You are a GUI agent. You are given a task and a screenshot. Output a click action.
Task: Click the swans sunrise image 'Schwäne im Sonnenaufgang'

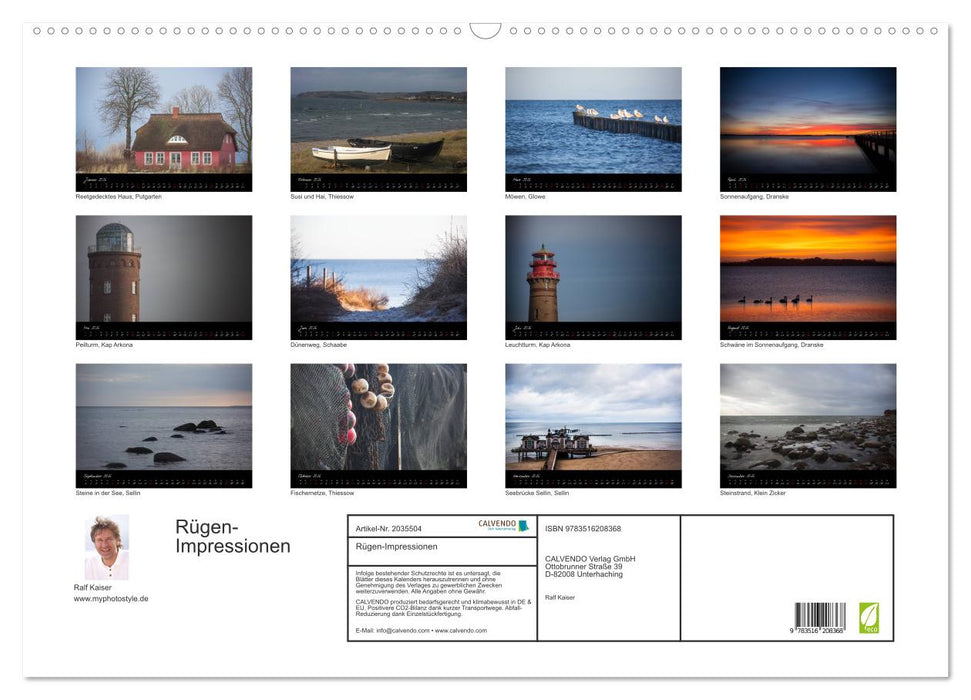click(807, 277)
